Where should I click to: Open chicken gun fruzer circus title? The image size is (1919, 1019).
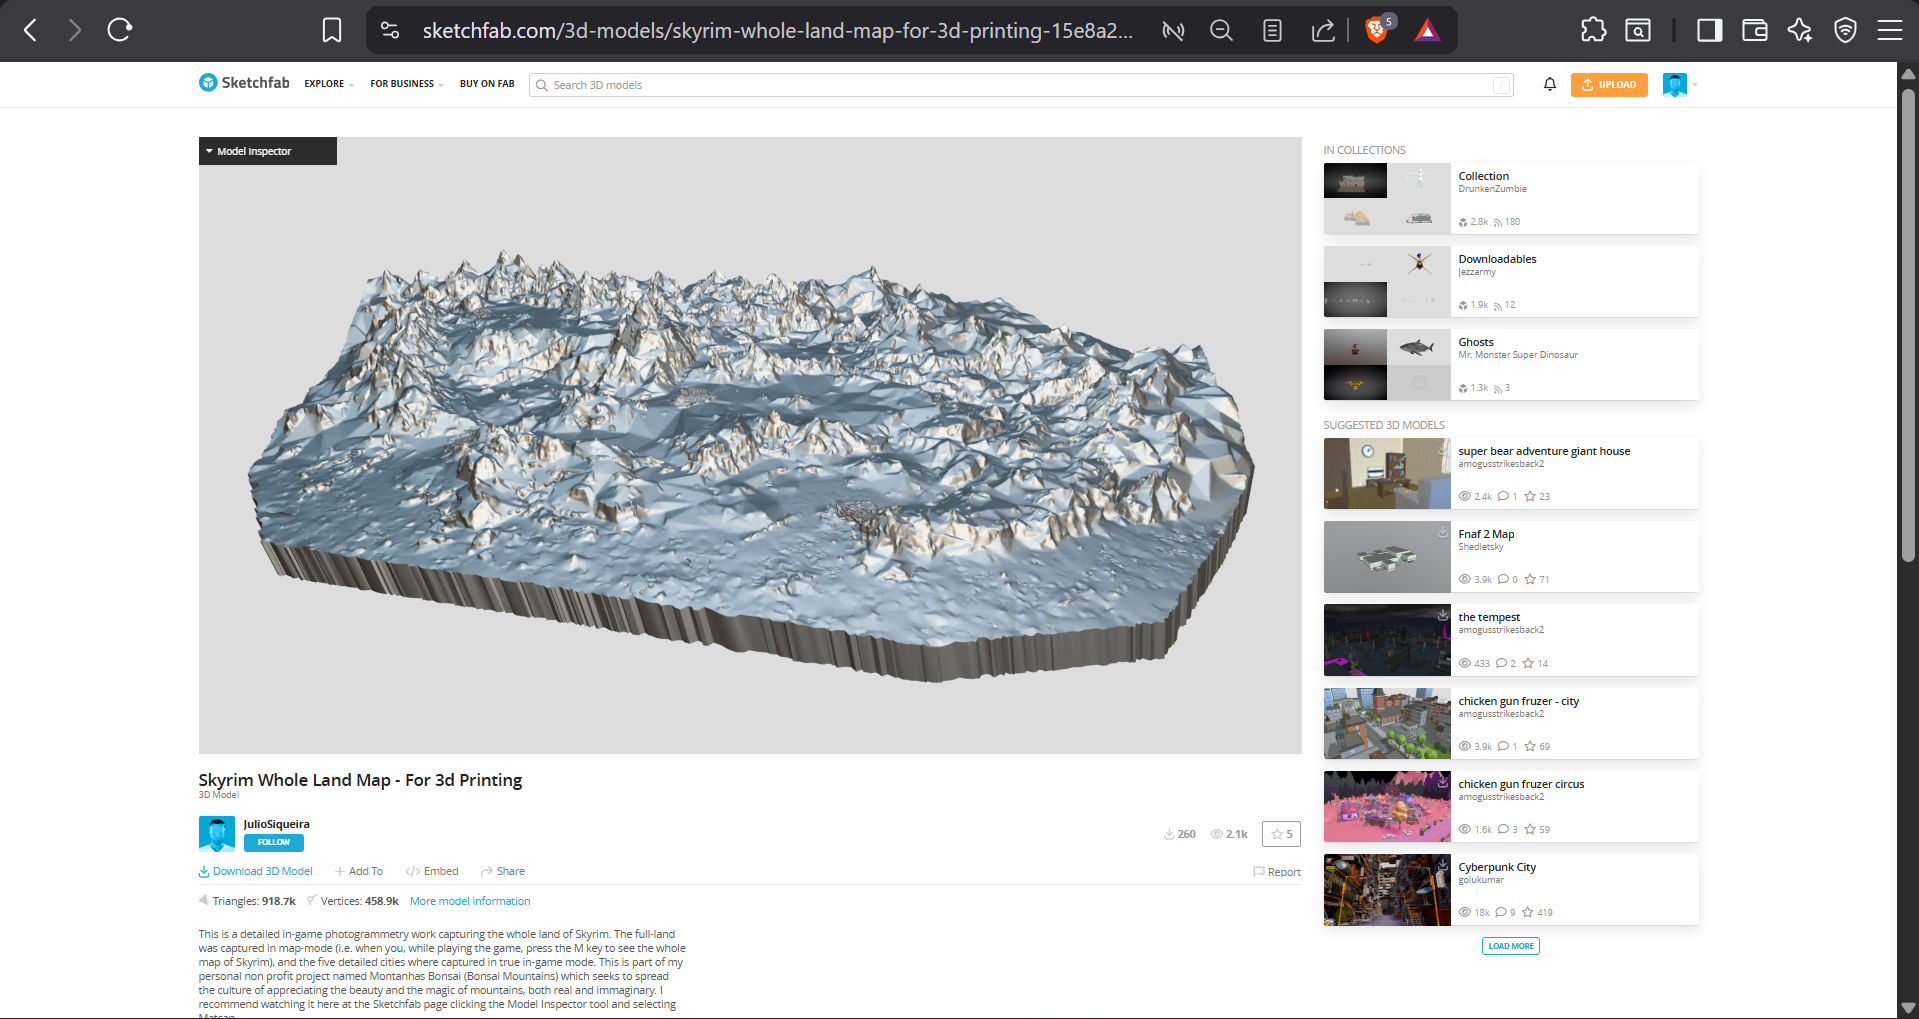[1521, 784]
